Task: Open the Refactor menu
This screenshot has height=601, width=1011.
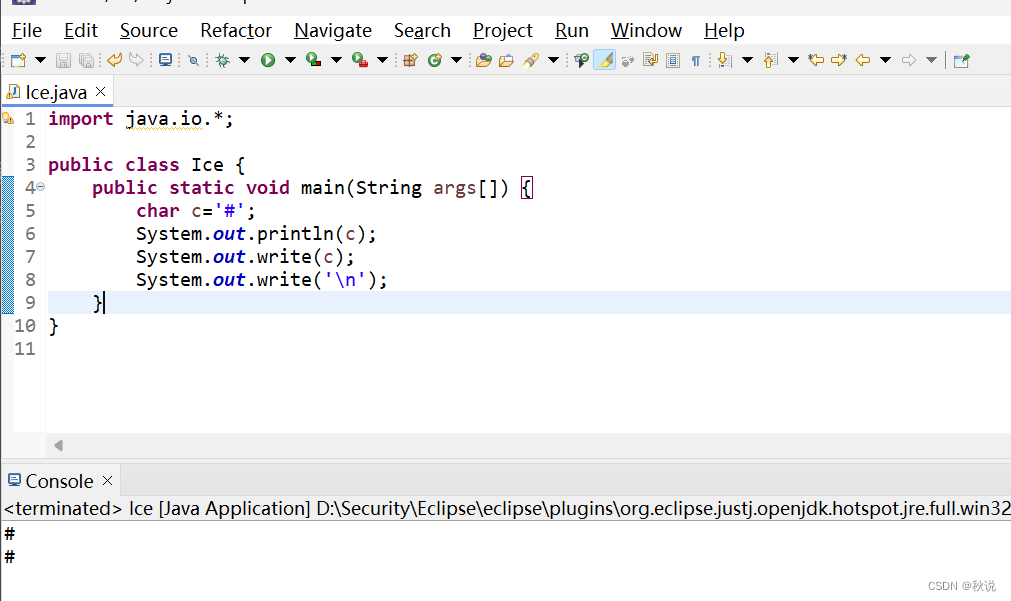Action: coord(236,30)
